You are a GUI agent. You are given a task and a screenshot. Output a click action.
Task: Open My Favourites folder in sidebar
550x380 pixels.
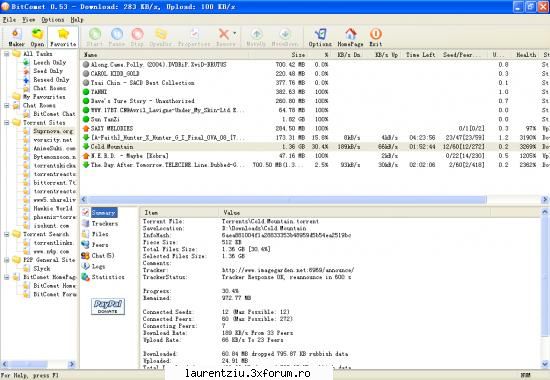(x=44, y=96)
